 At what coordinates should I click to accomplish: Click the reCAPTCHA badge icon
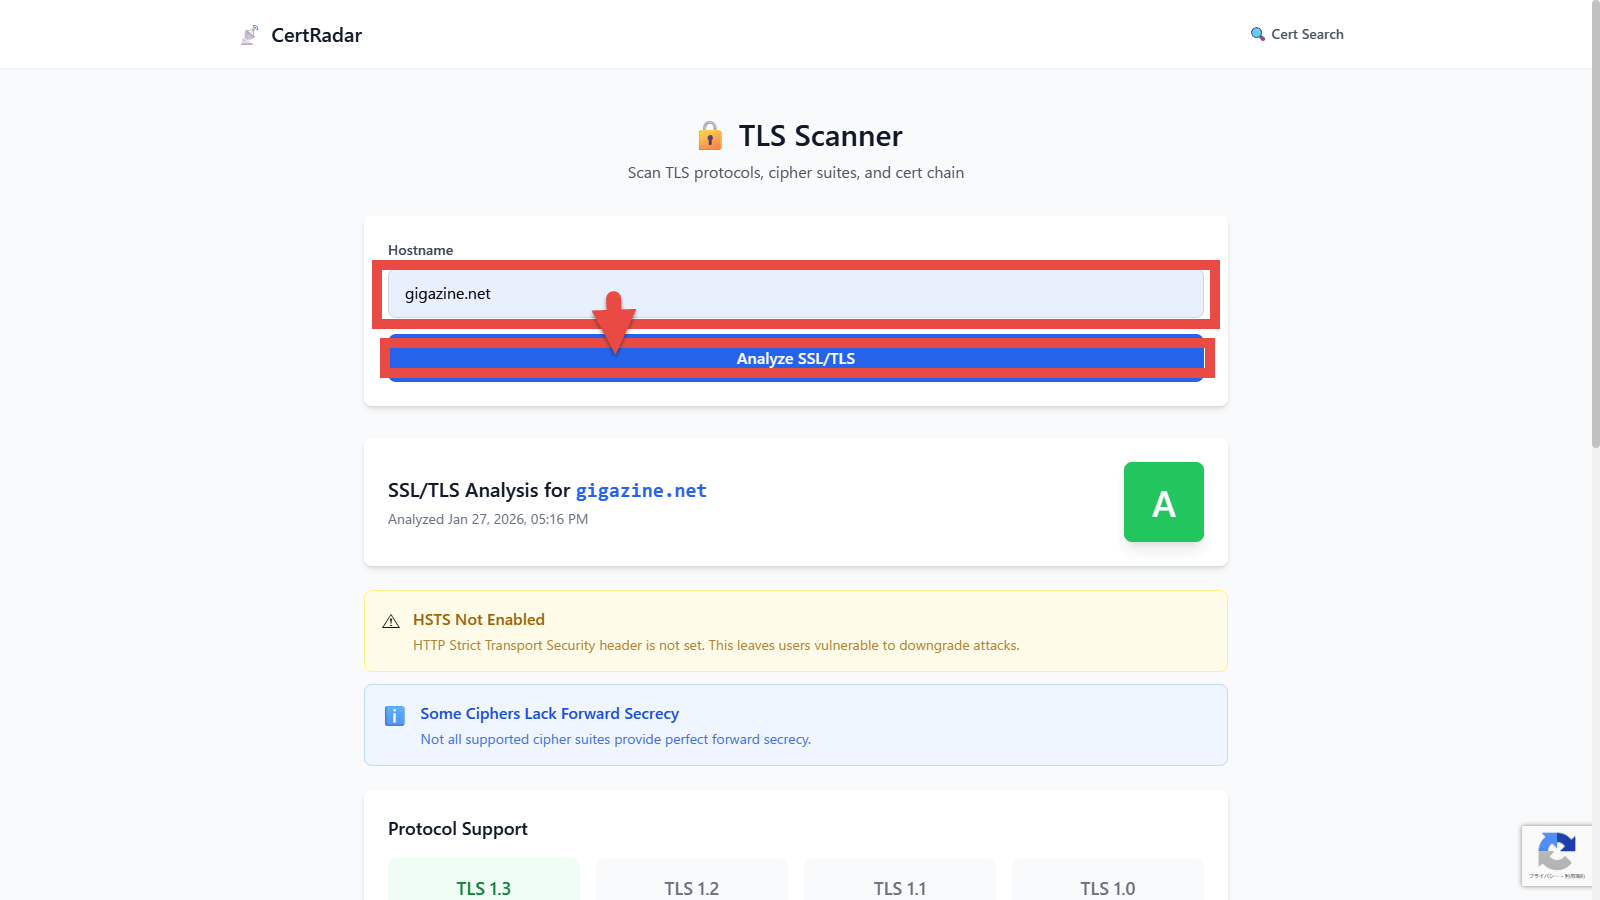point(1556,853)
